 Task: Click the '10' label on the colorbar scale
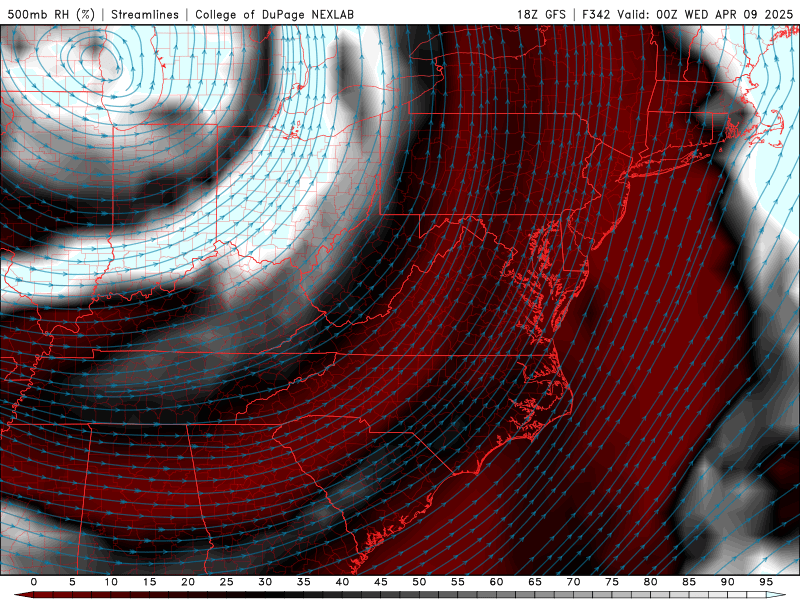click(111, 582)
